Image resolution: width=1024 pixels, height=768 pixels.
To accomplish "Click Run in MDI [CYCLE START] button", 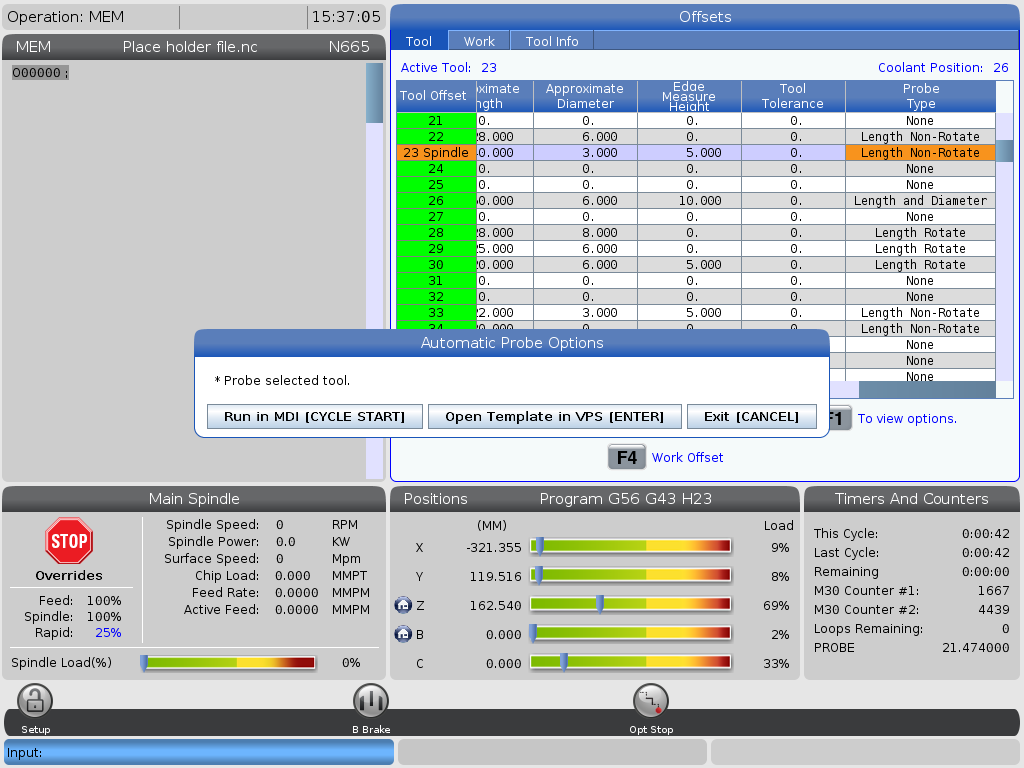I will click(x=315, y=417).
